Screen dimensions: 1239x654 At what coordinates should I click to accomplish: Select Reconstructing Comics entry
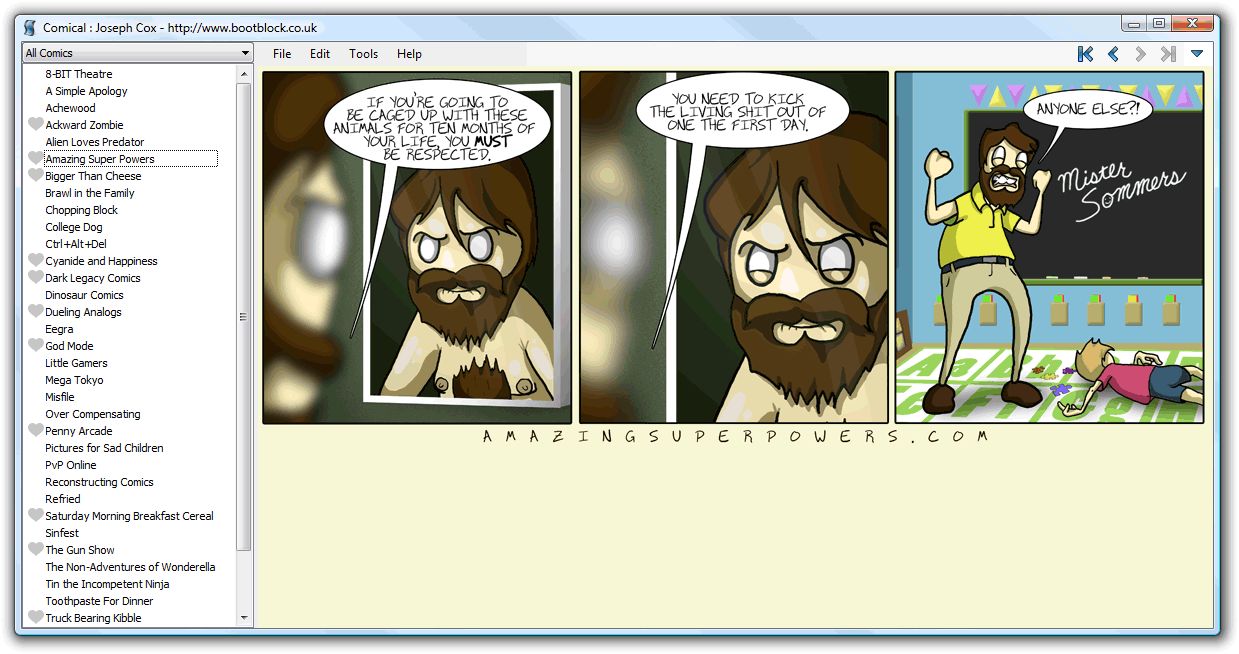point(99,482)
